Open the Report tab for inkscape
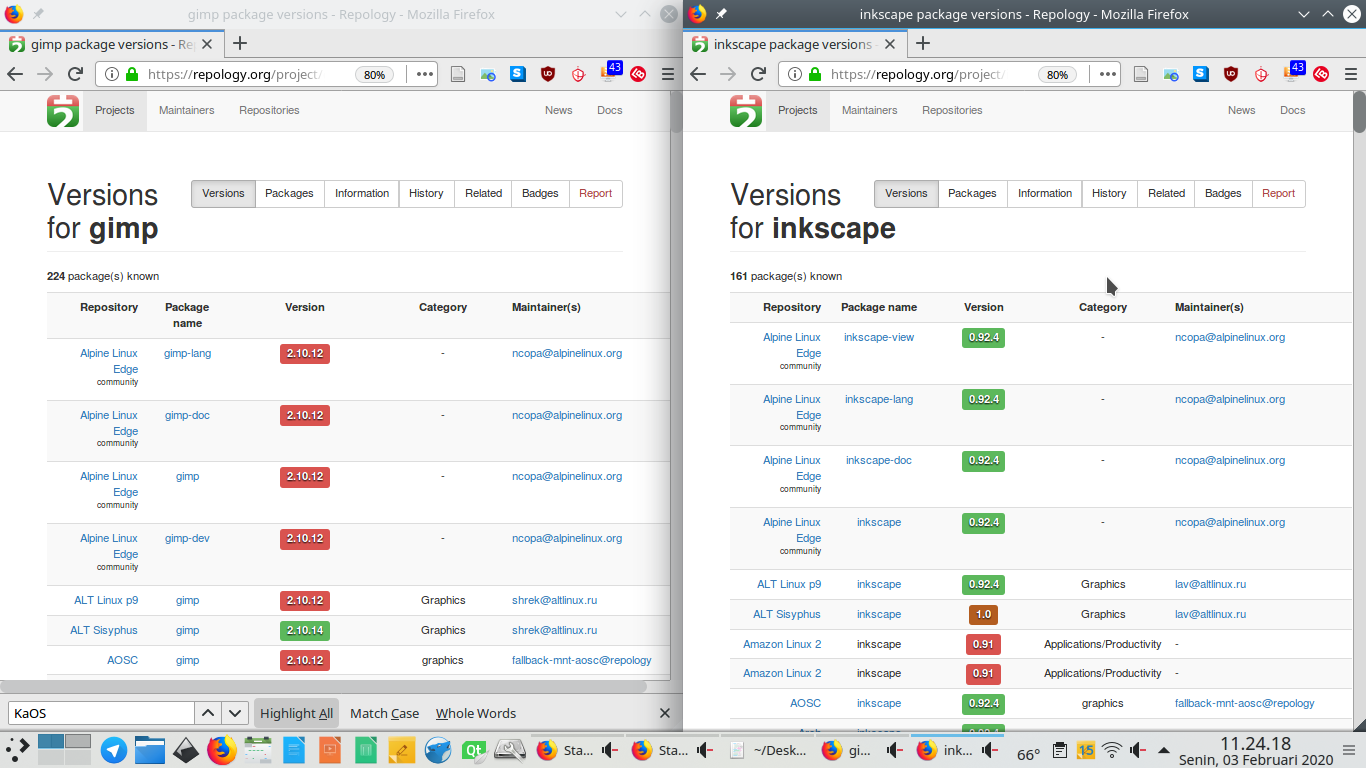 click(1279, 193)
